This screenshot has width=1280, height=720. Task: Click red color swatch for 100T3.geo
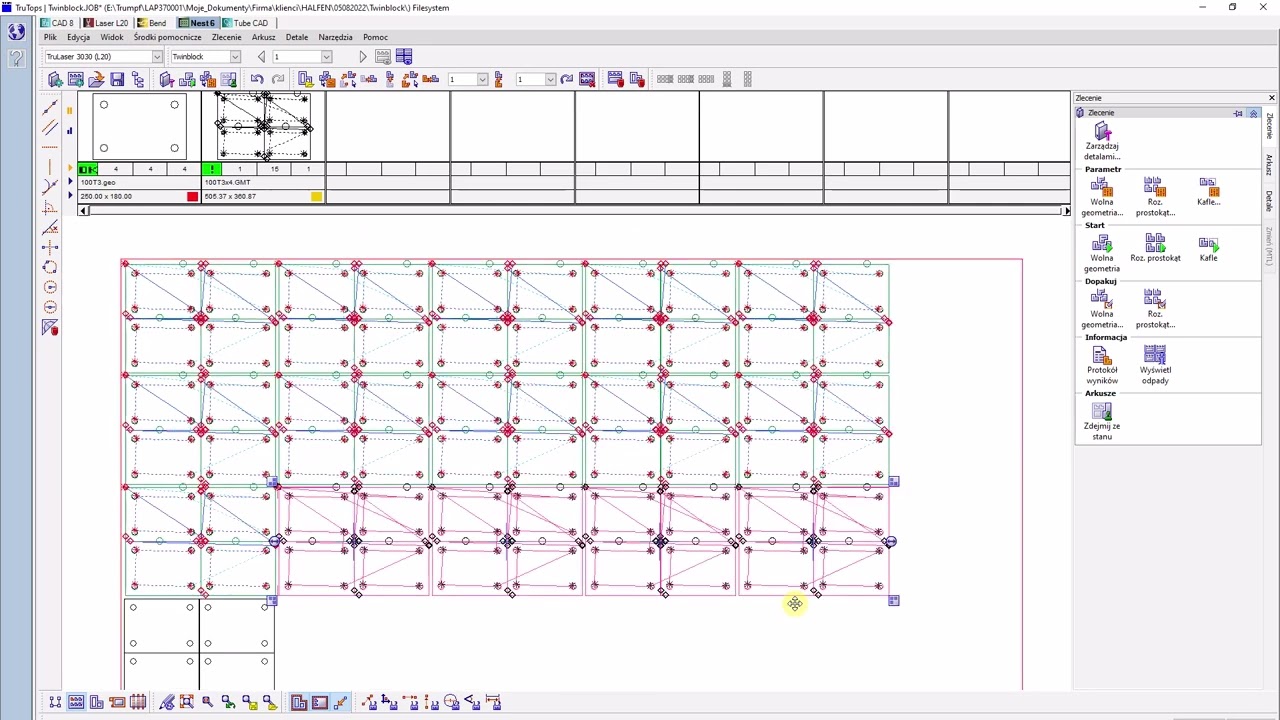(x=192, y=196)
